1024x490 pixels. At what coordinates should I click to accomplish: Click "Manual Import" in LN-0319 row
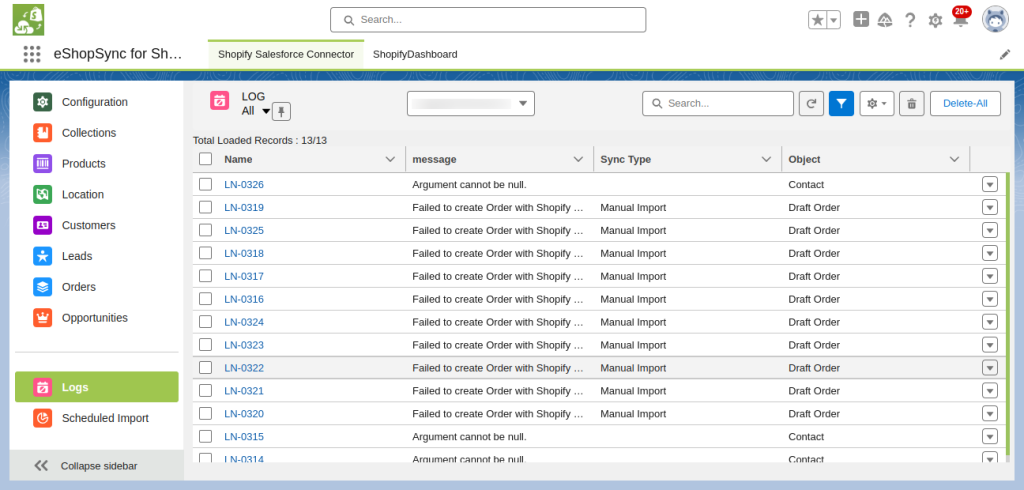pos(633,208)
